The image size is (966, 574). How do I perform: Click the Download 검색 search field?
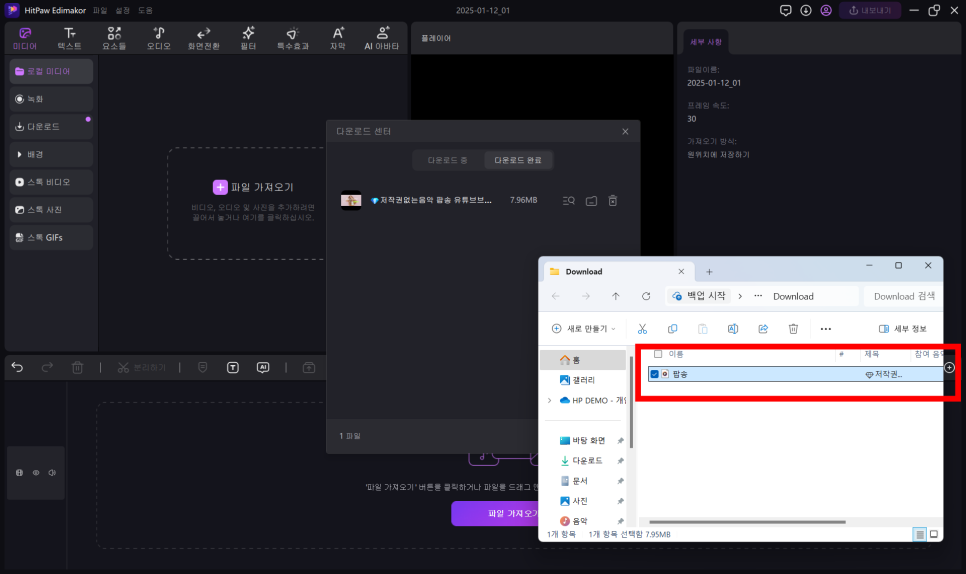(x=903, y=296)
